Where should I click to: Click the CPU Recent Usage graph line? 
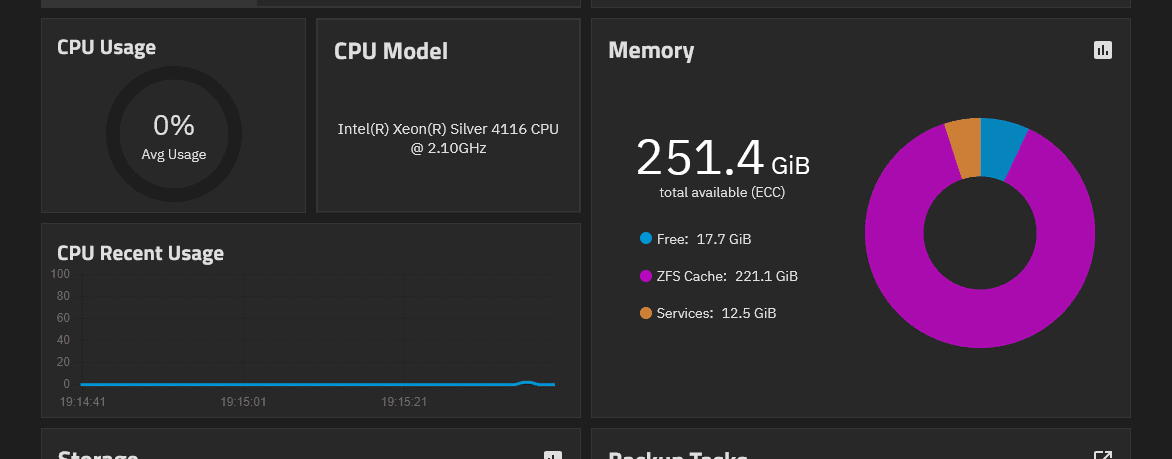point(300,384)
